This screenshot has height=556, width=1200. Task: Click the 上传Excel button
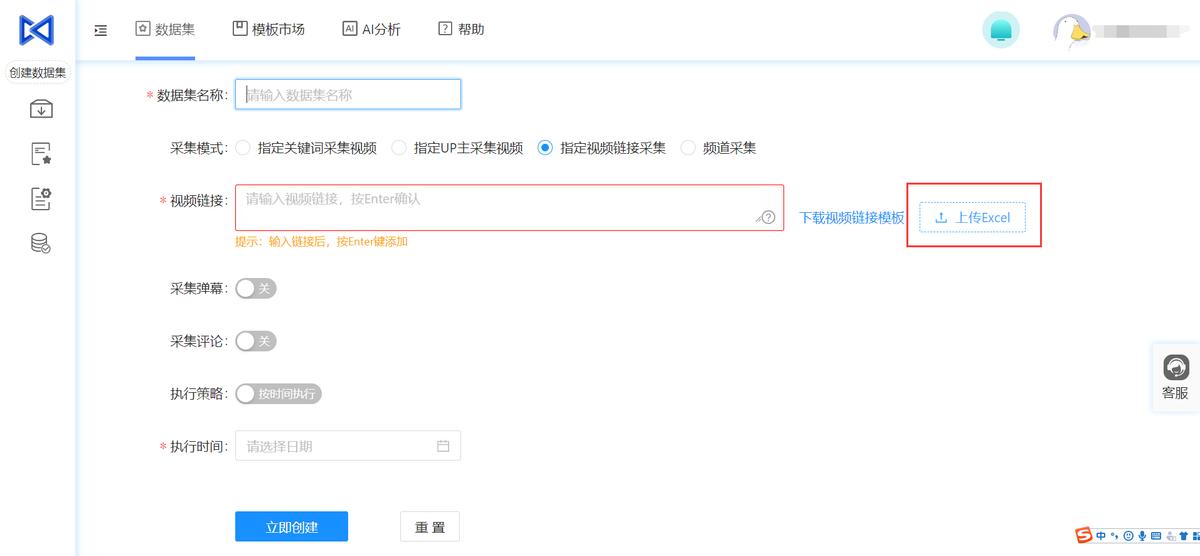972,217
